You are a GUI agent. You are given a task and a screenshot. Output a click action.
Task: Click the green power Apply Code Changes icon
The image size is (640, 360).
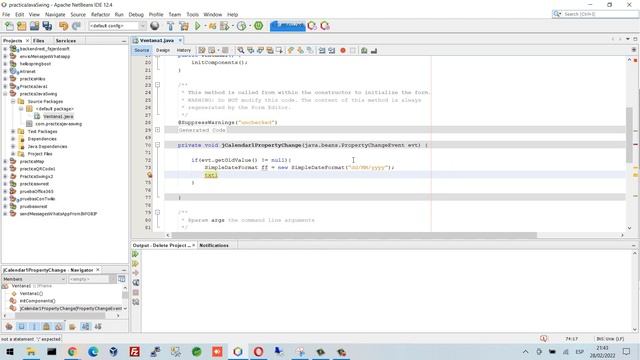[258, 26]
